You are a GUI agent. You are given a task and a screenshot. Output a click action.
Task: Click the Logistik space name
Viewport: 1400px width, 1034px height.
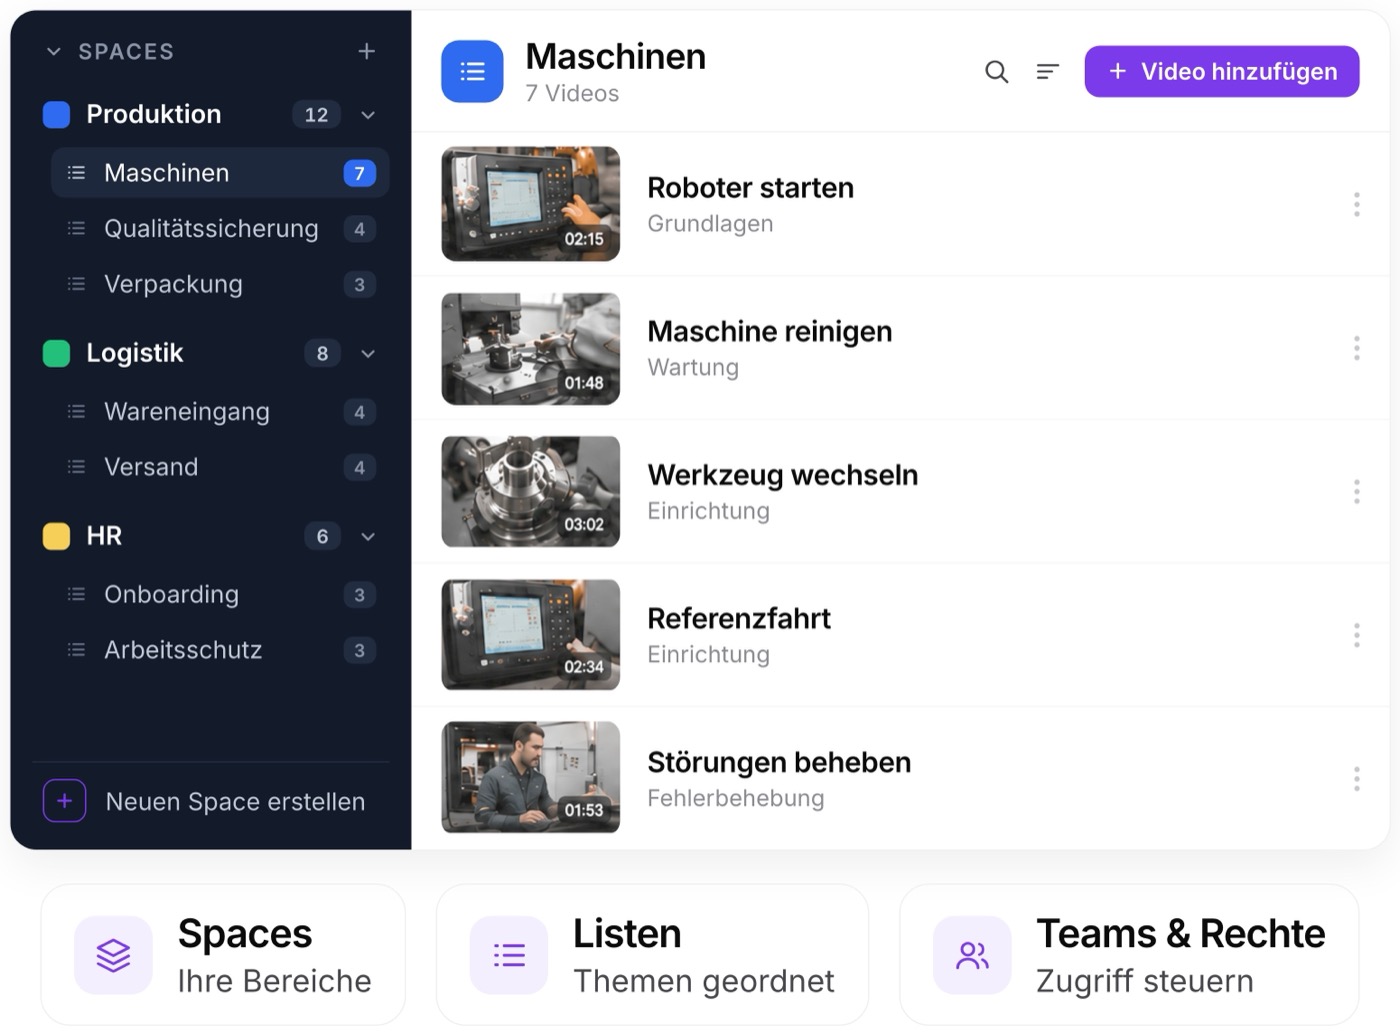pyautogui.click(x=135, y=353)
